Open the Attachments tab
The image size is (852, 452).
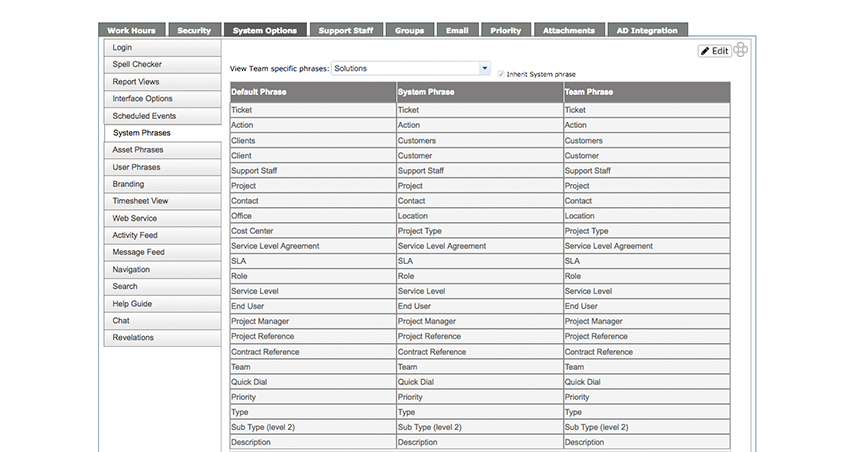[x=569, y=30]
